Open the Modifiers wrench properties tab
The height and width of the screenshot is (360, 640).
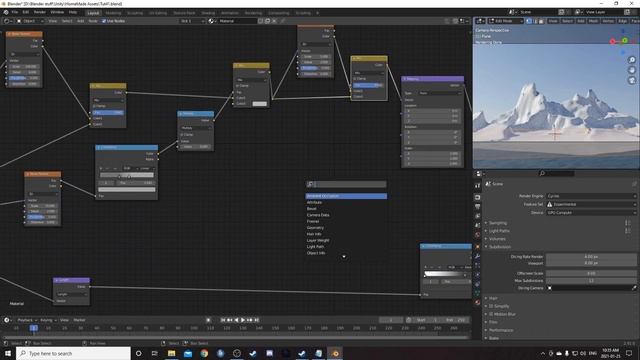(x=478, y=256)
